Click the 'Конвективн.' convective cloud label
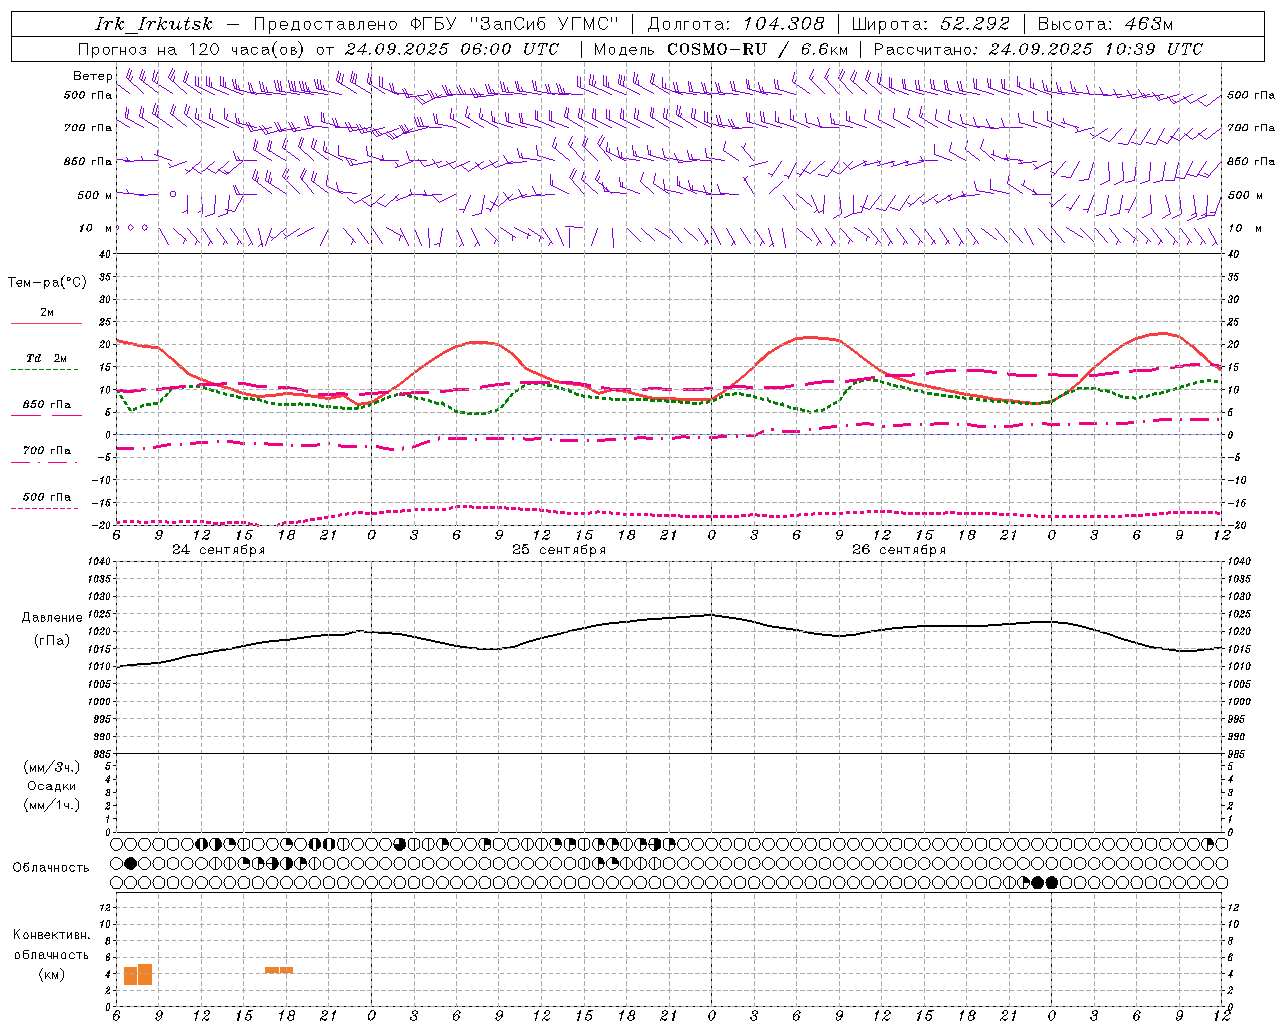 52,935
